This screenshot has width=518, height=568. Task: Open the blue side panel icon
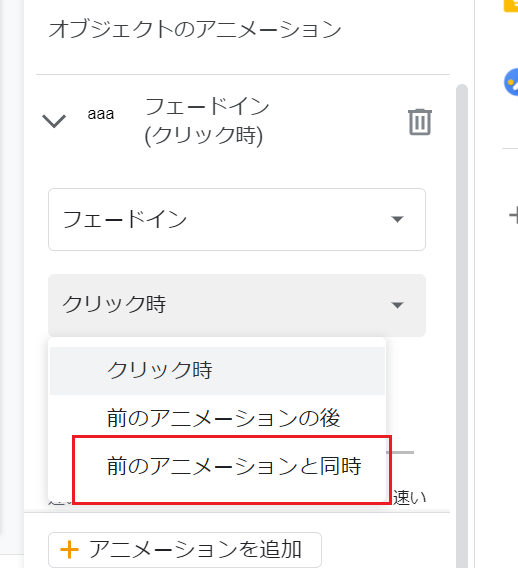pos(511,82)
